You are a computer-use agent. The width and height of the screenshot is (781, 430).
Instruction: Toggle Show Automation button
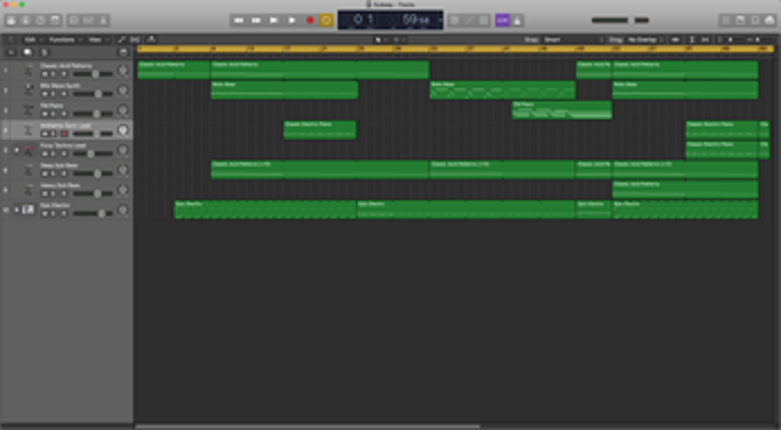tap(121, 40)
